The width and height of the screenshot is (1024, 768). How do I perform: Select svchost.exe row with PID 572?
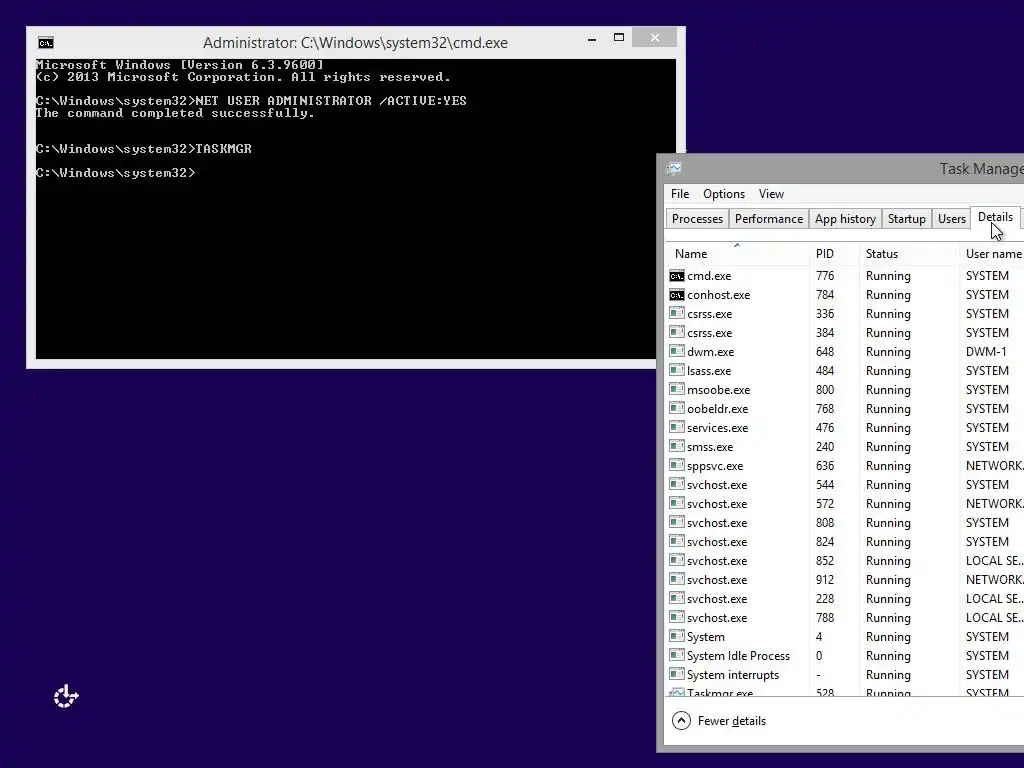click(845, 504)
